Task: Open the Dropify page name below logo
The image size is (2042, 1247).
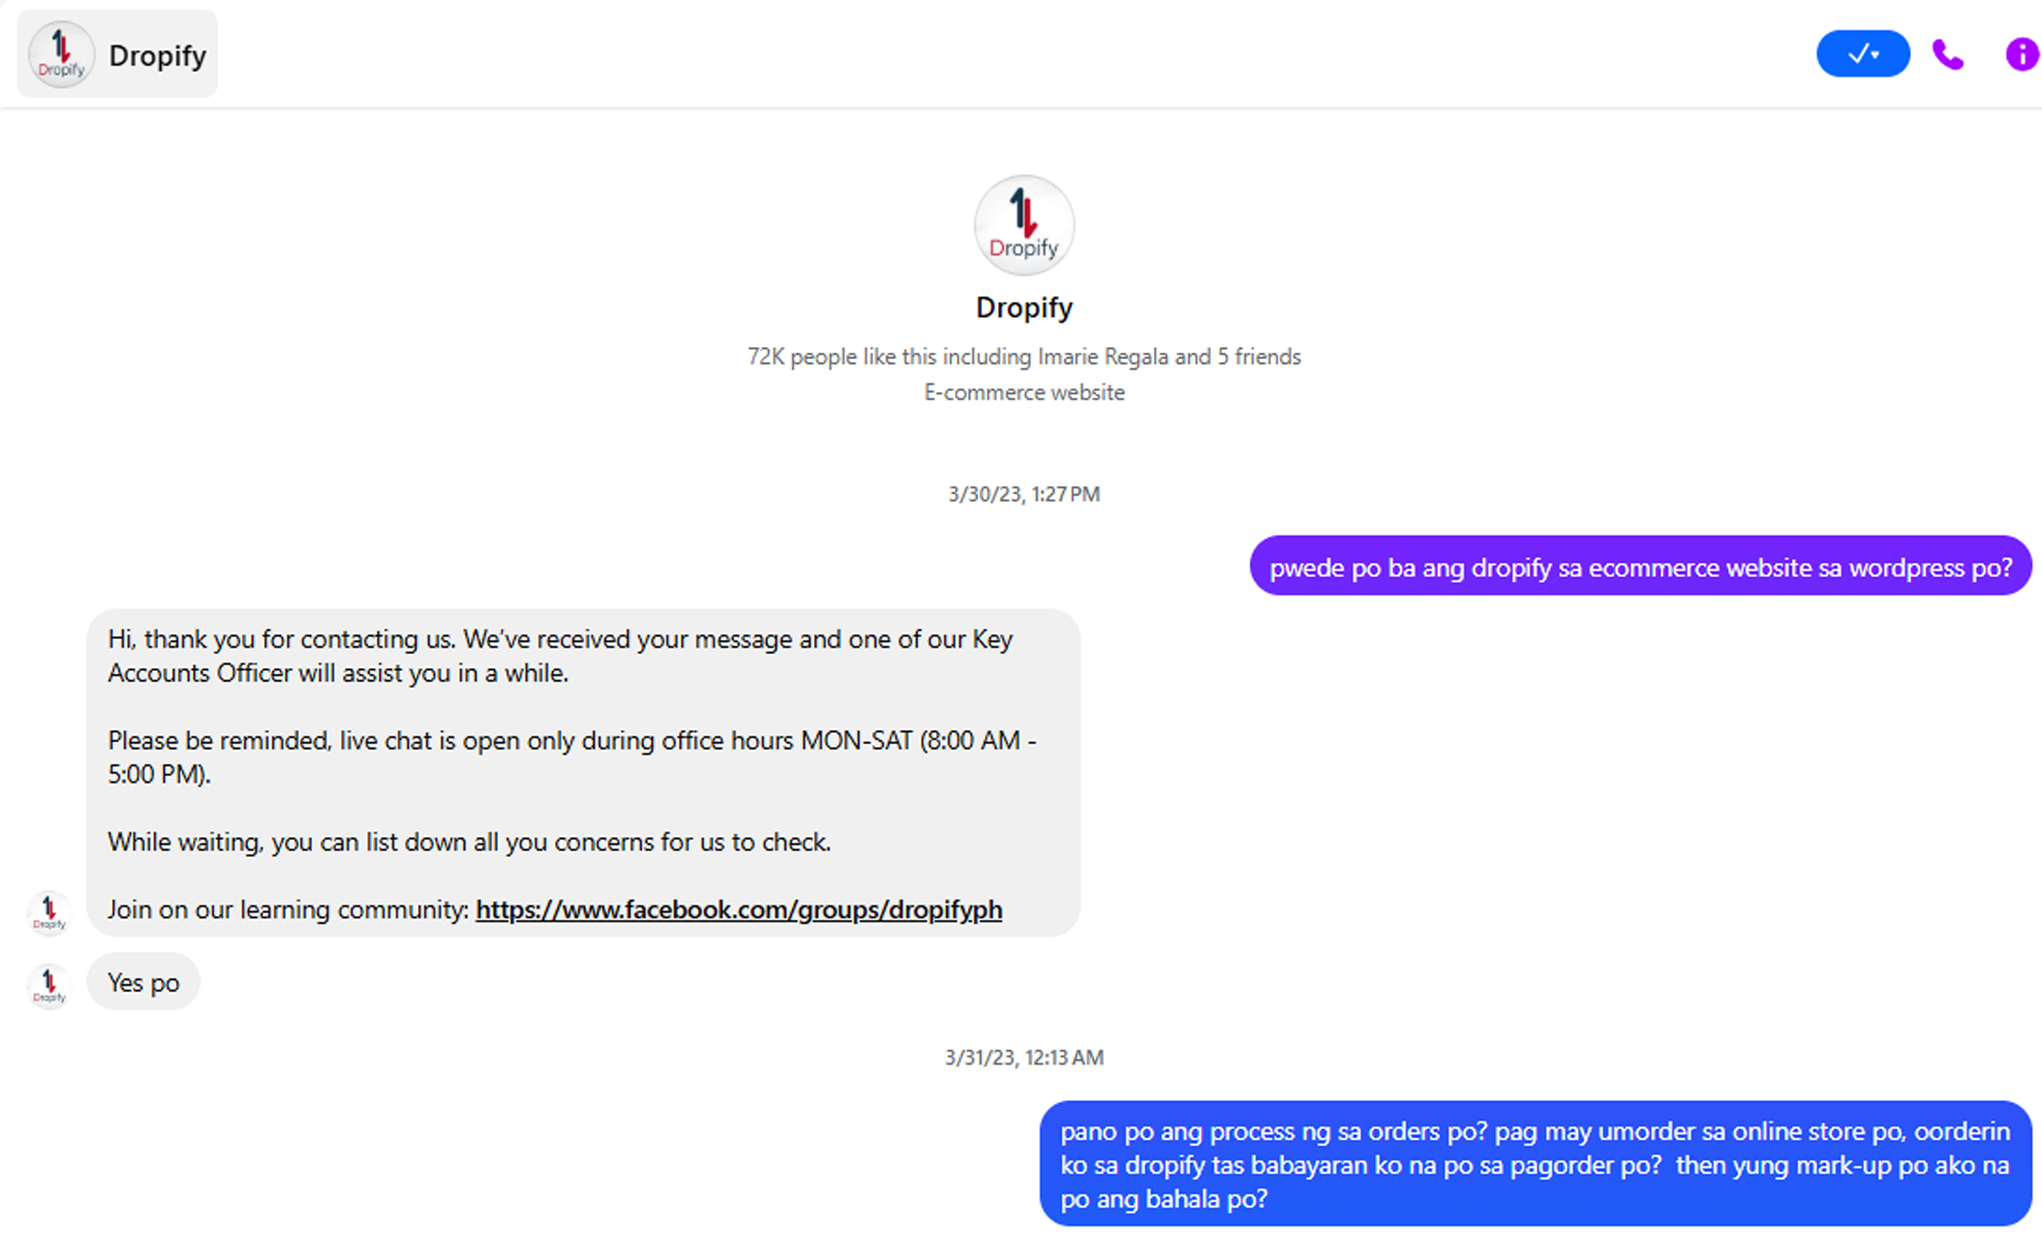Action: point(1023,307)
